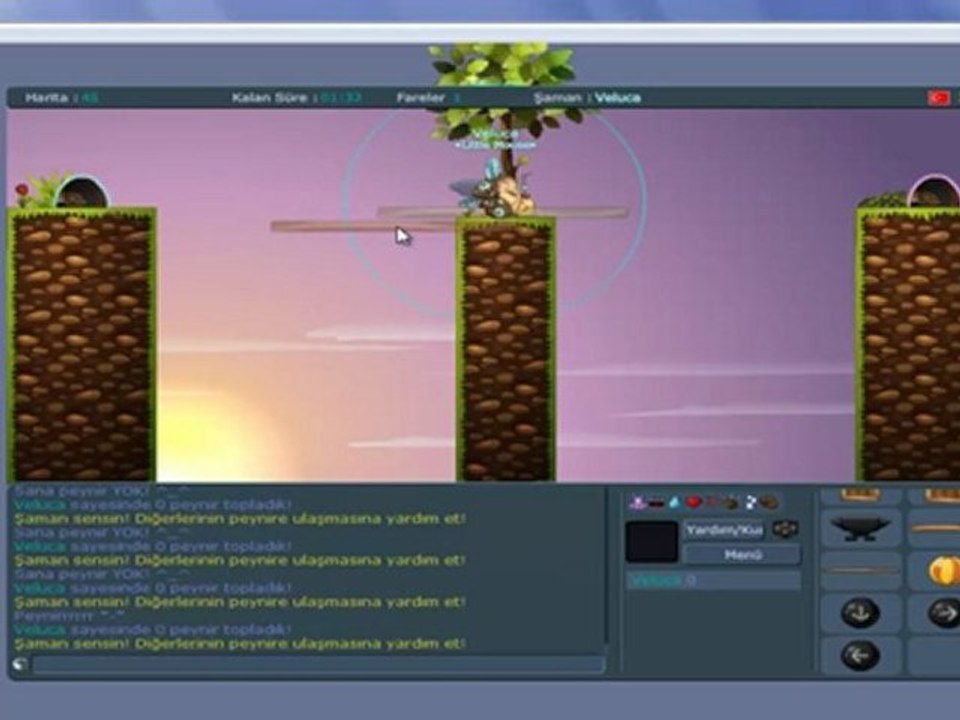
Task: Click the black avatar preview box
Action: 651,542
